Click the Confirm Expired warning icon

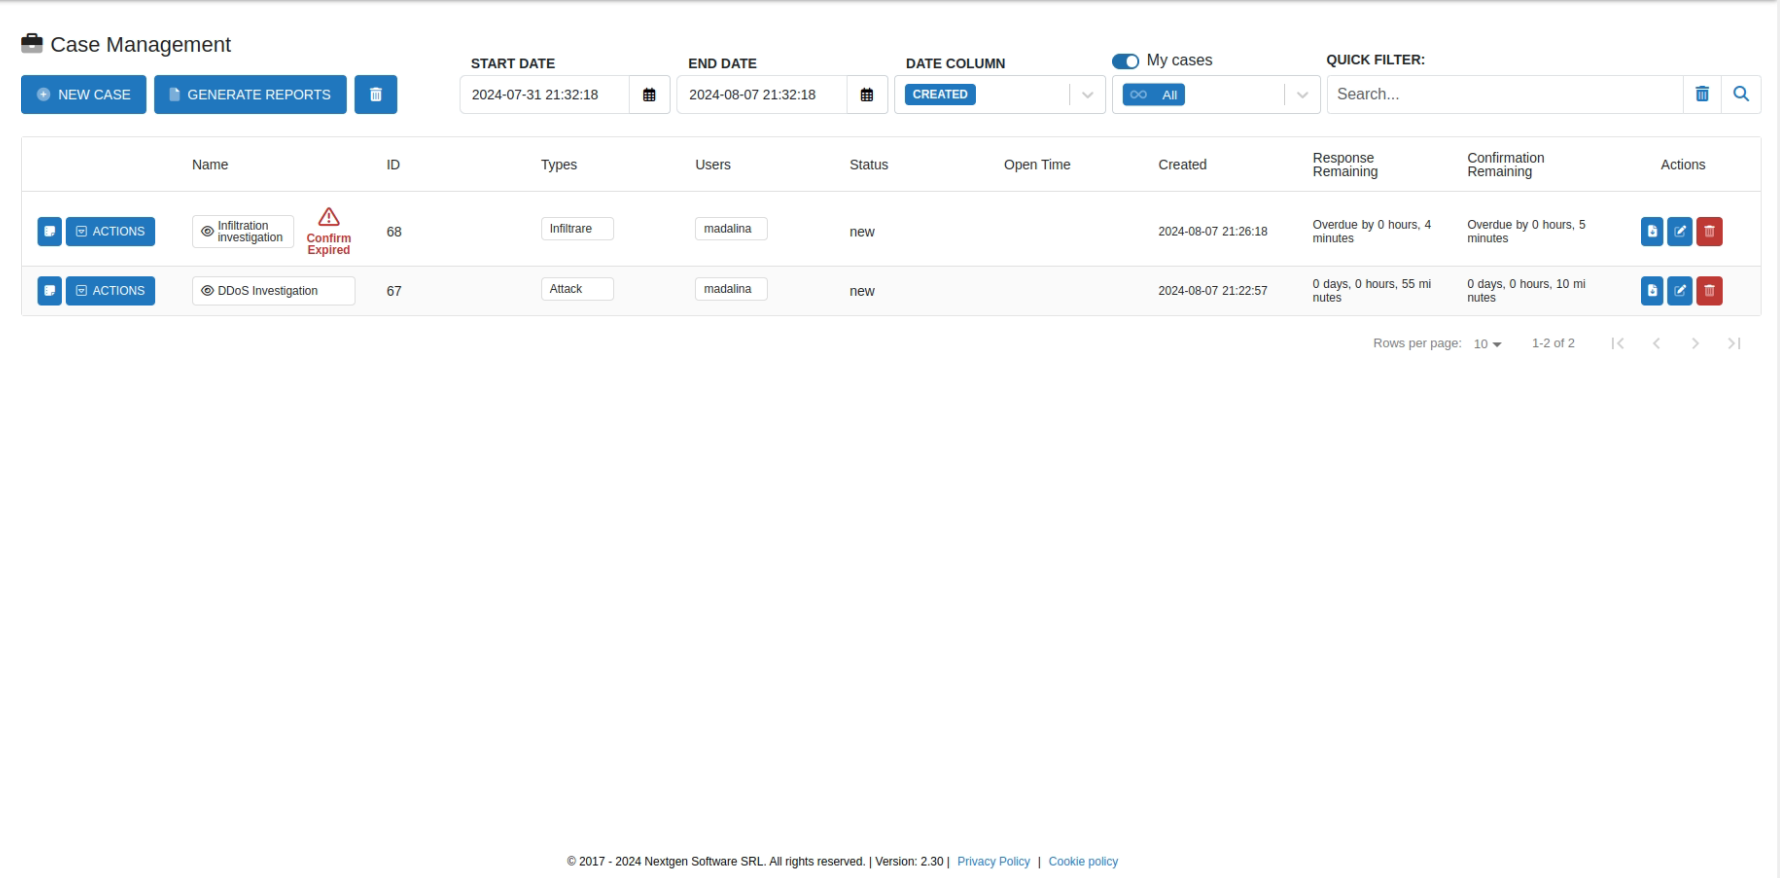(x=329, y=217)
